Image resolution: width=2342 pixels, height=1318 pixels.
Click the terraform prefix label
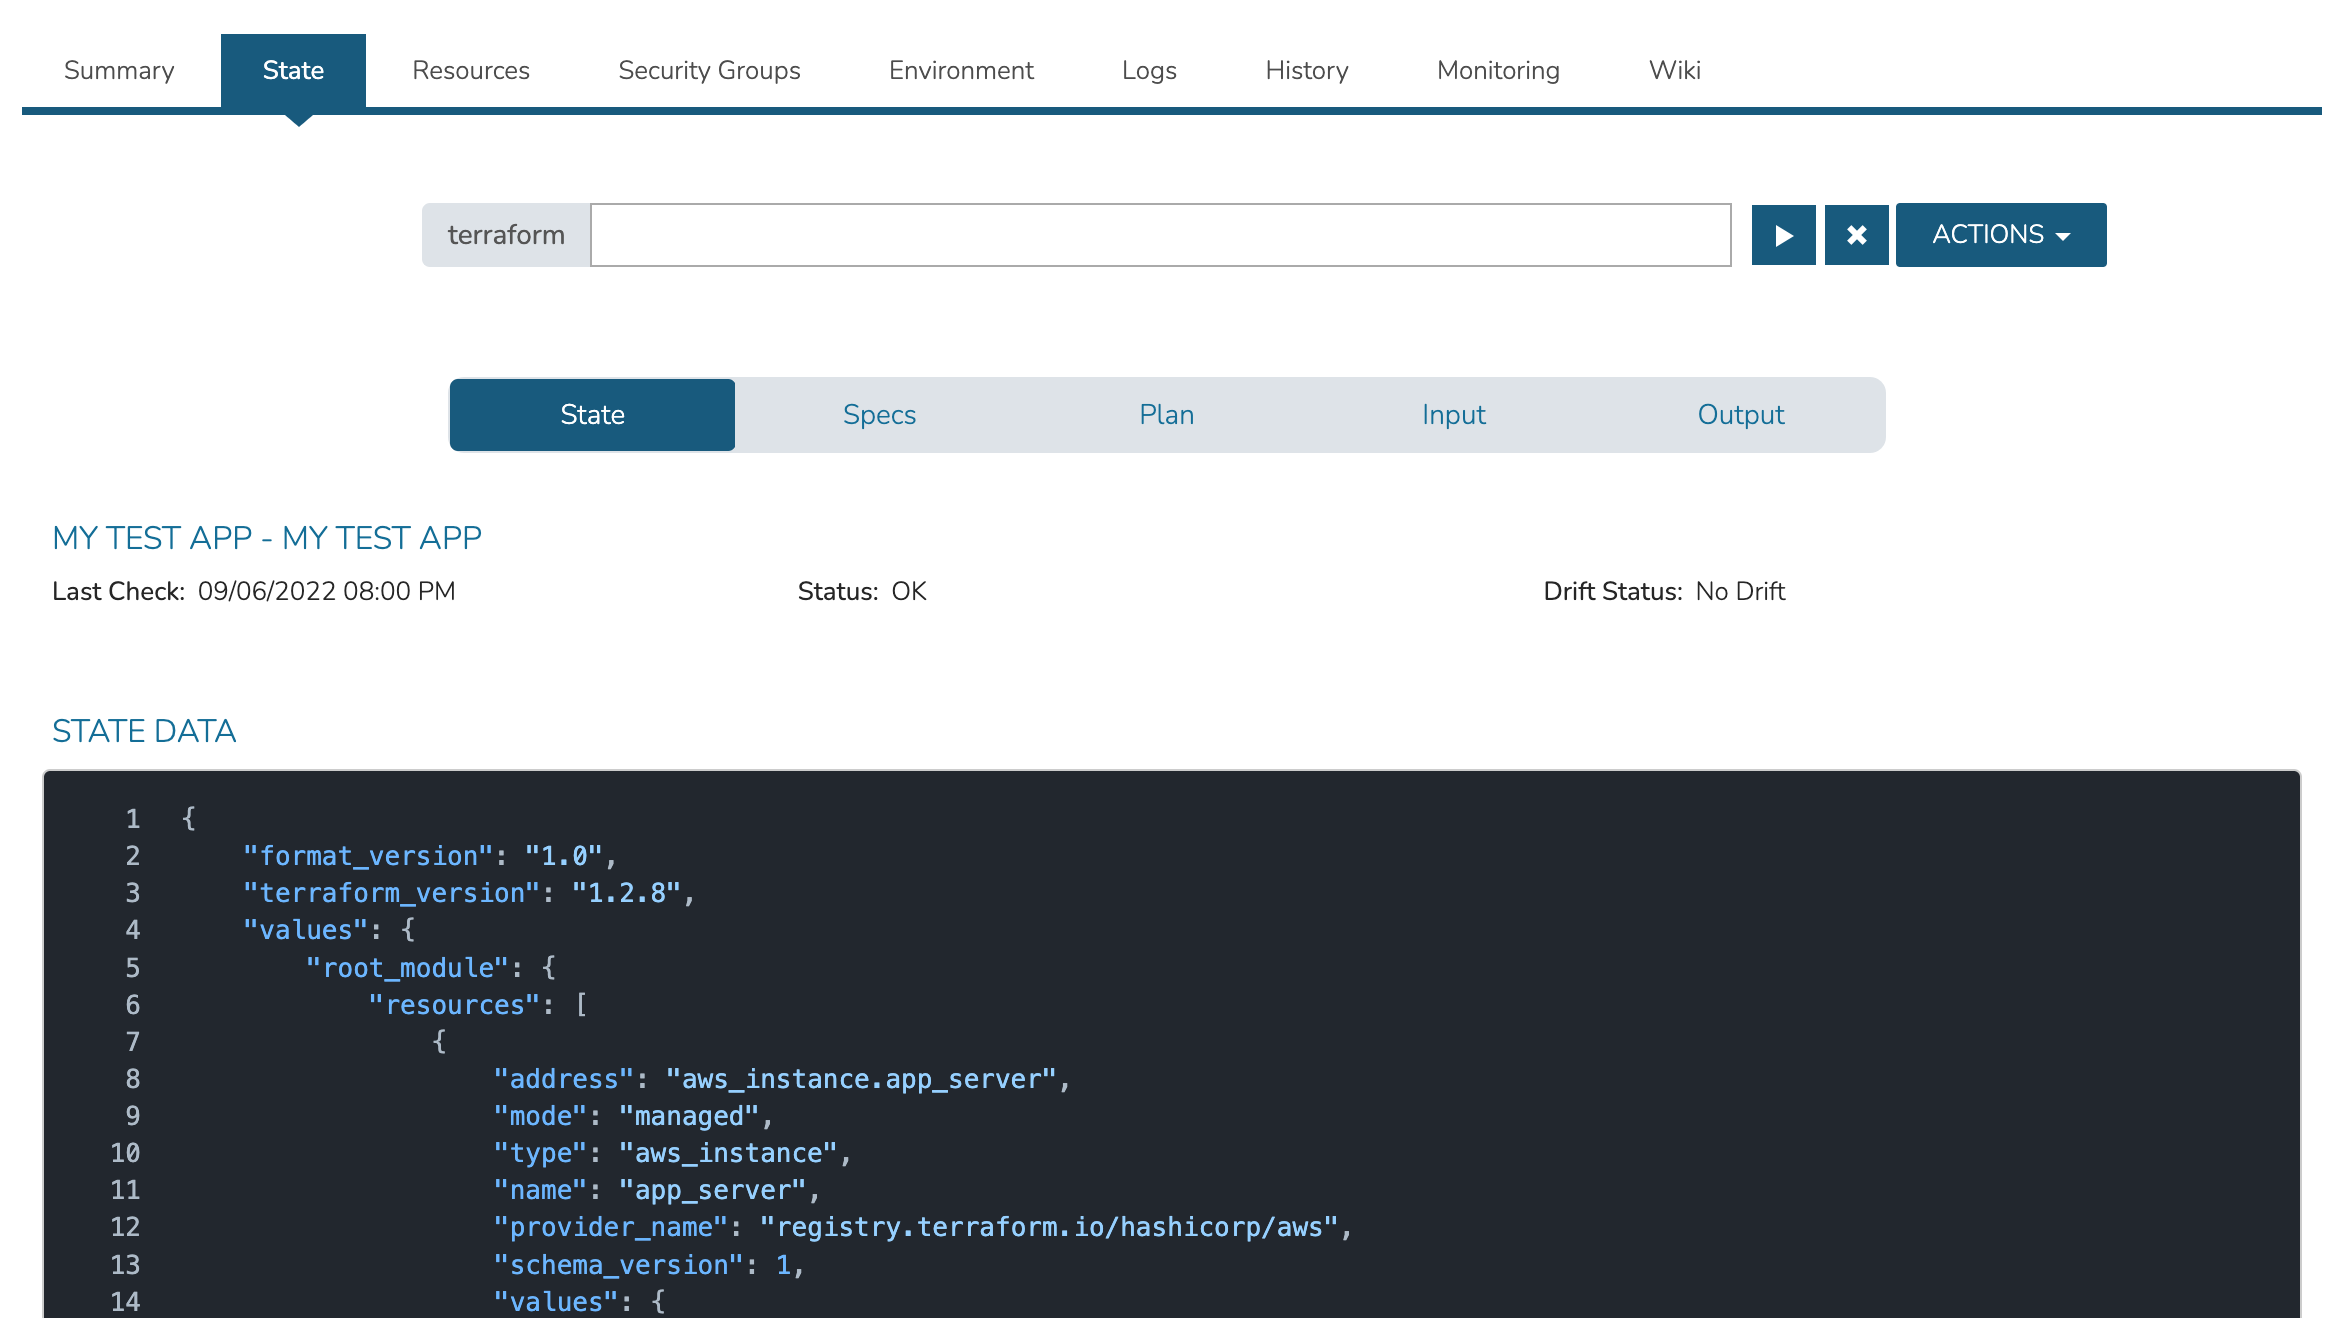[x=506, y=235]
